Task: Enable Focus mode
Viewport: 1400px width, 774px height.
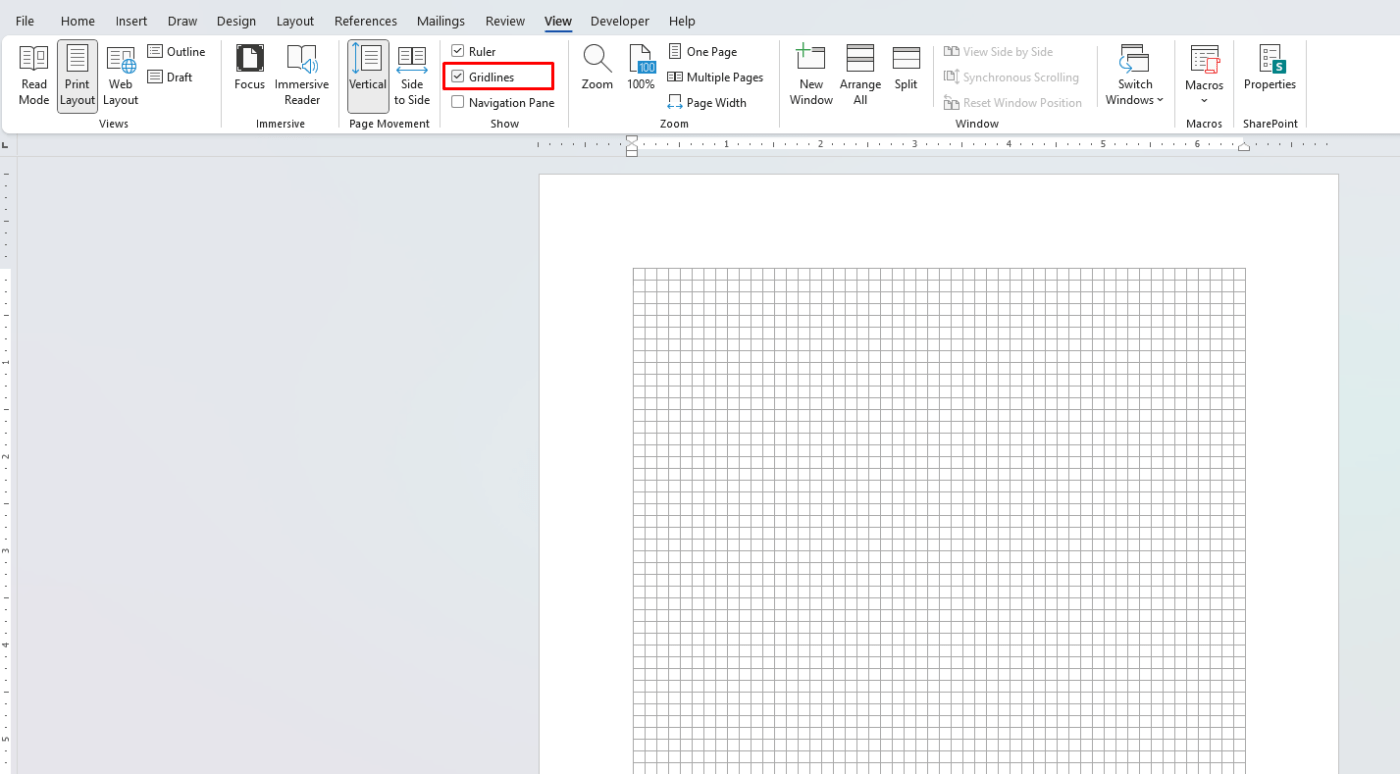Action: tap(250, 68)
